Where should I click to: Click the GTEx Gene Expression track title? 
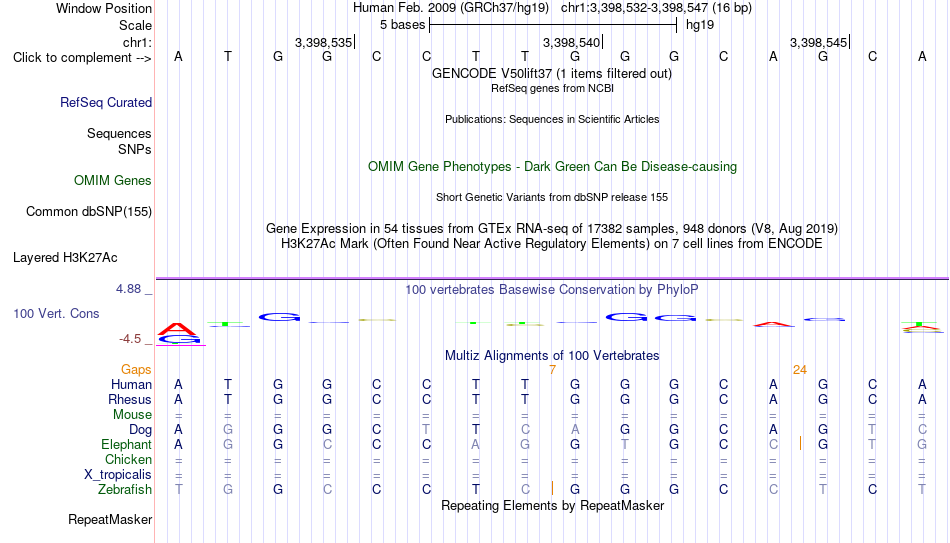(x=552, y=228)
